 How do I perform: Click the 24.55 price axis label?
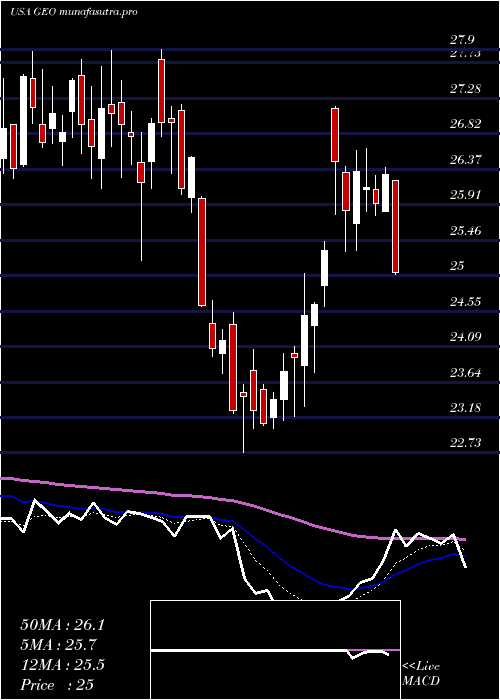click(465, 301)
